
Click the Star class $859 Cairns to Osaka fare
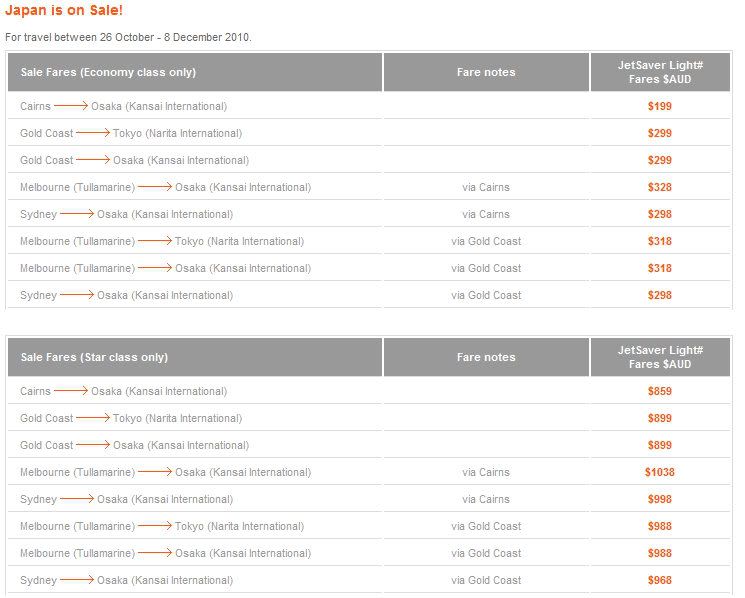tap(659, 391)
